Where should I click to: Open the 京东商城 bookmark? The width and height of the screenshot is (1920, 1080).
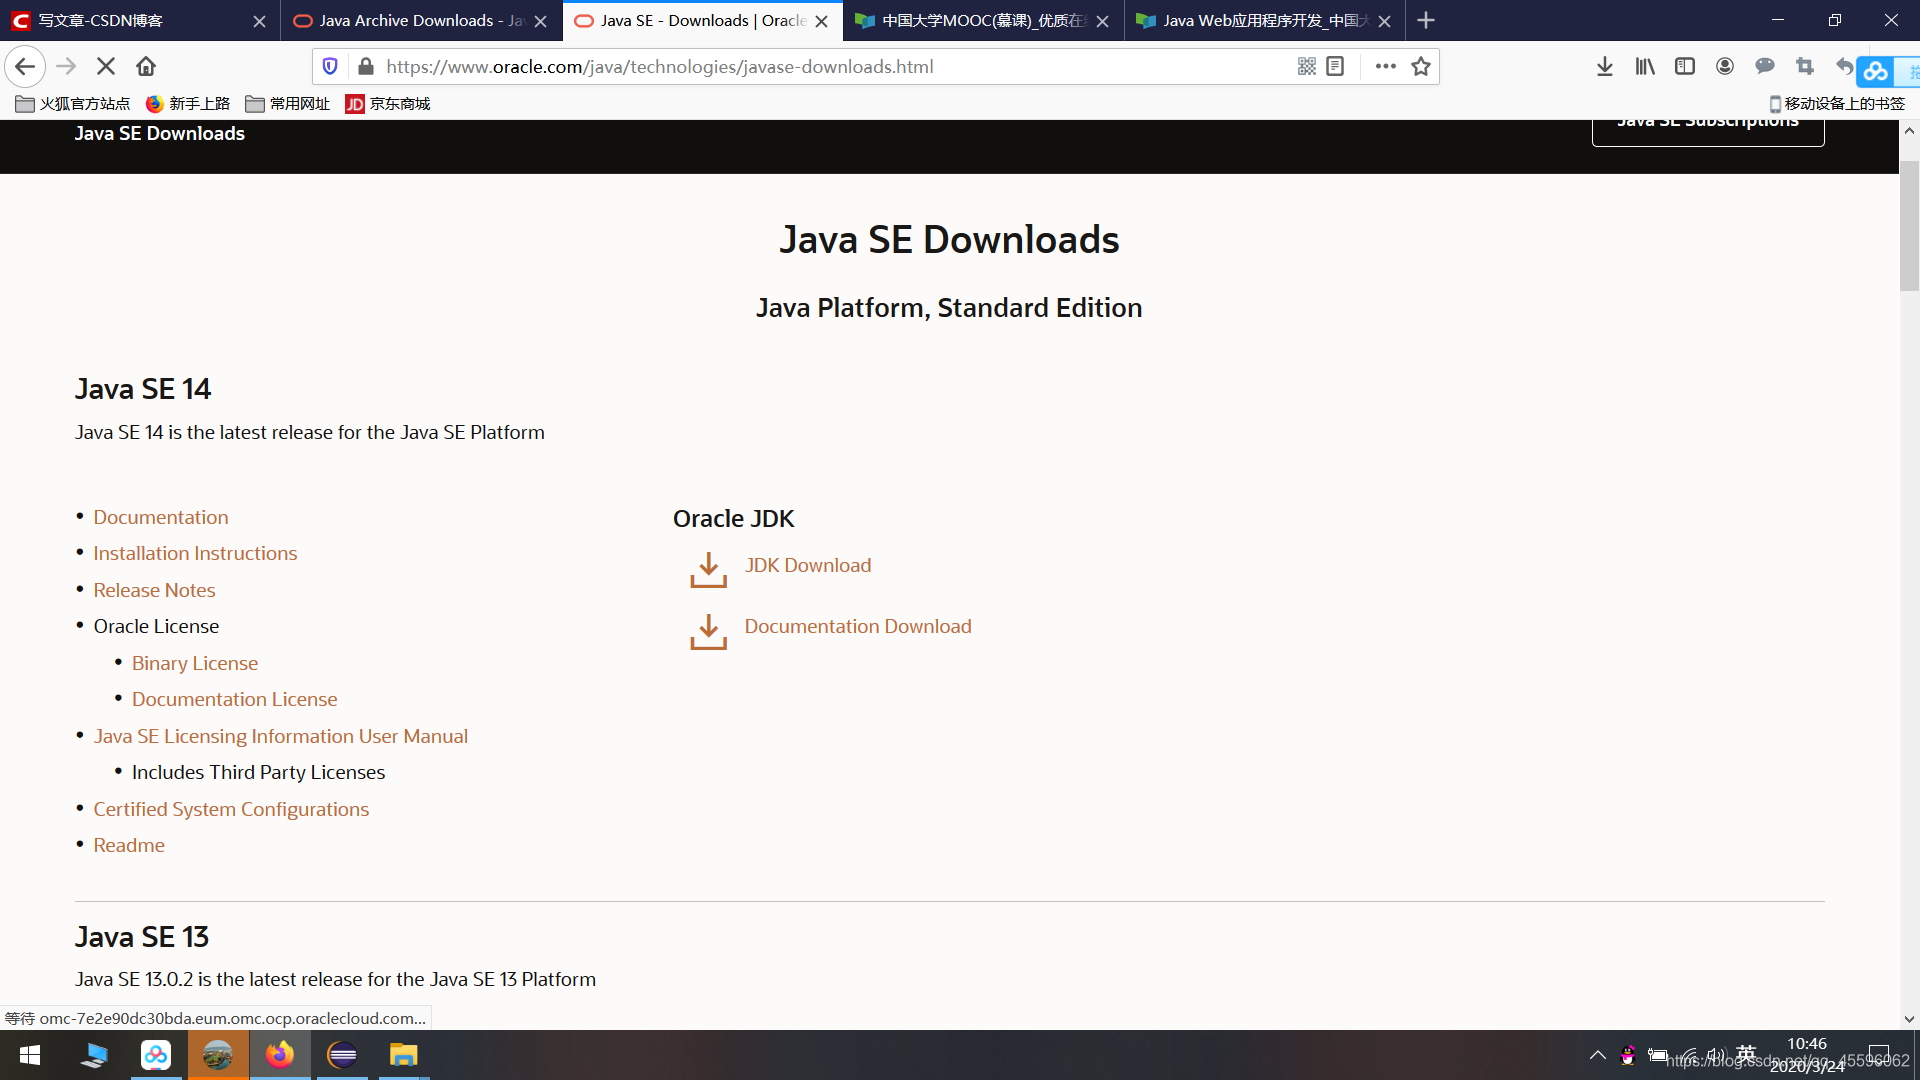point(388,104)
